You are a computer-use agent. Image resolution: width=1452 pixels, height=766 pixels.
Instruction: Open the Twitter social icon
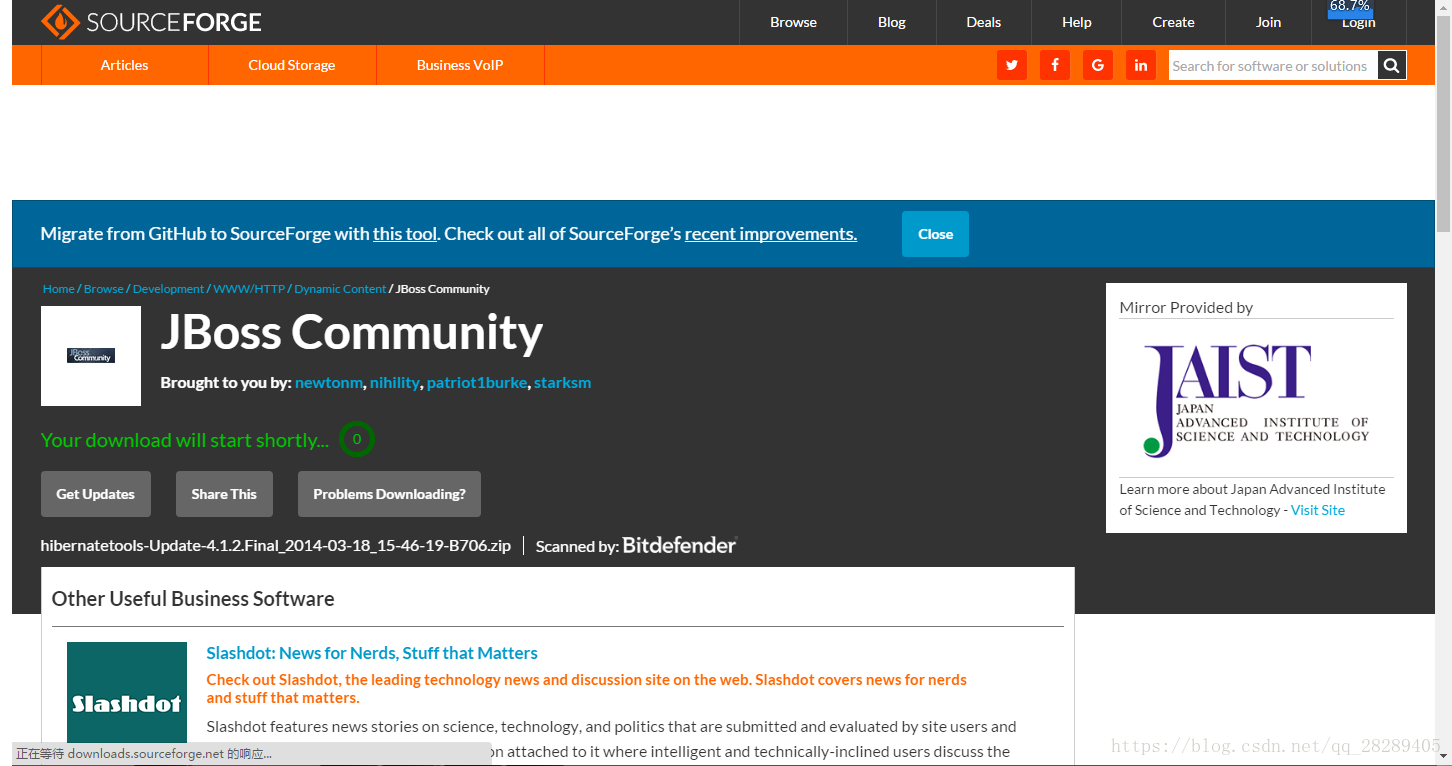pyautogui.click(x=1012, y=65)
